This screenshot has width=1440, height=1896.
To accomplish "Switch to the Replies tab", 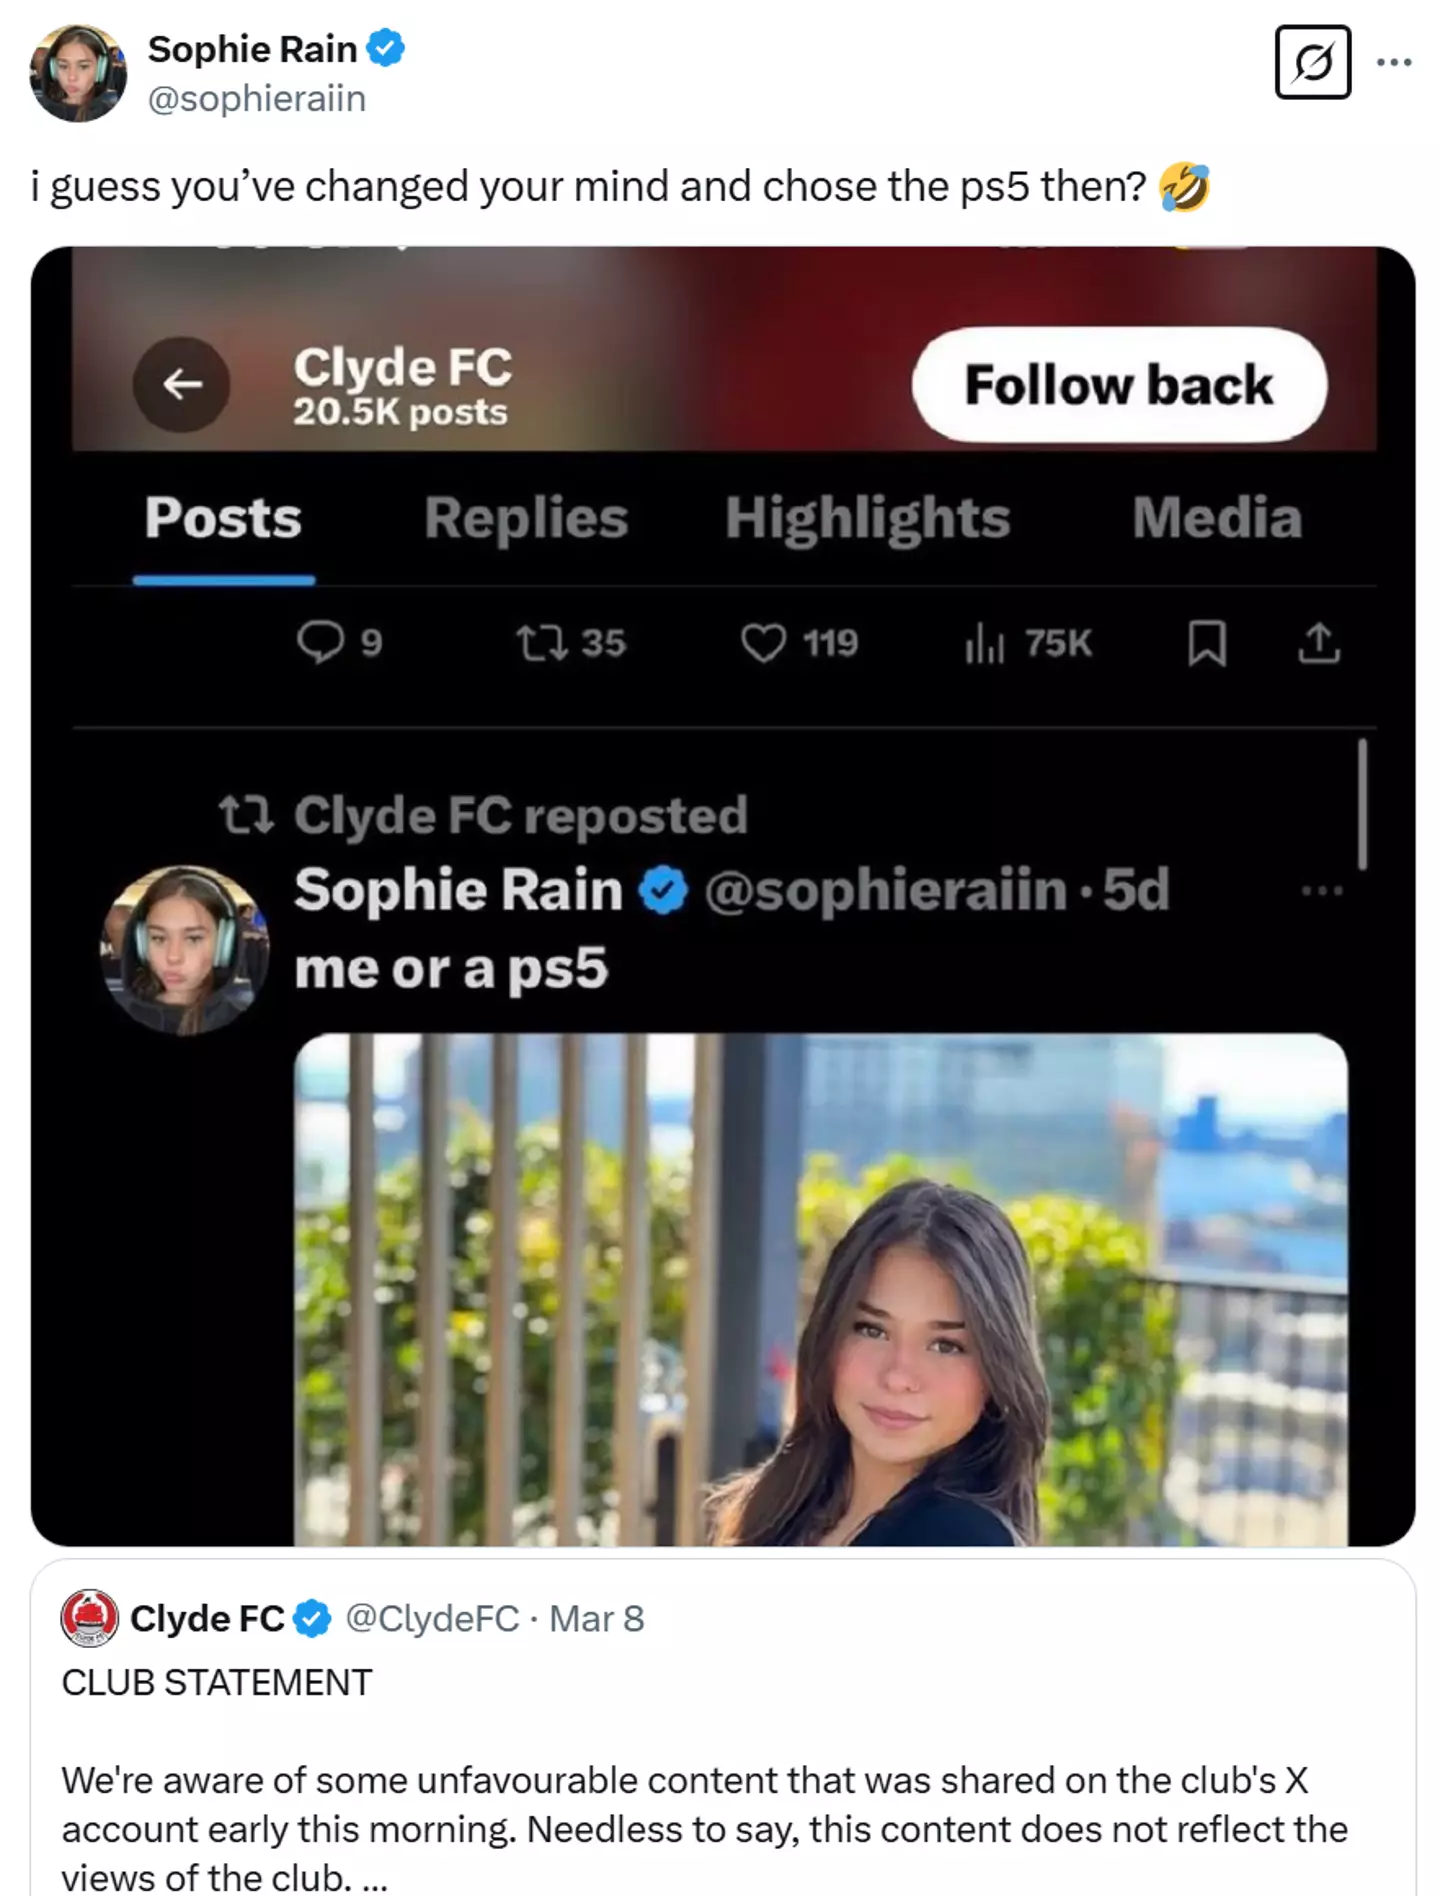I will 526,518.
